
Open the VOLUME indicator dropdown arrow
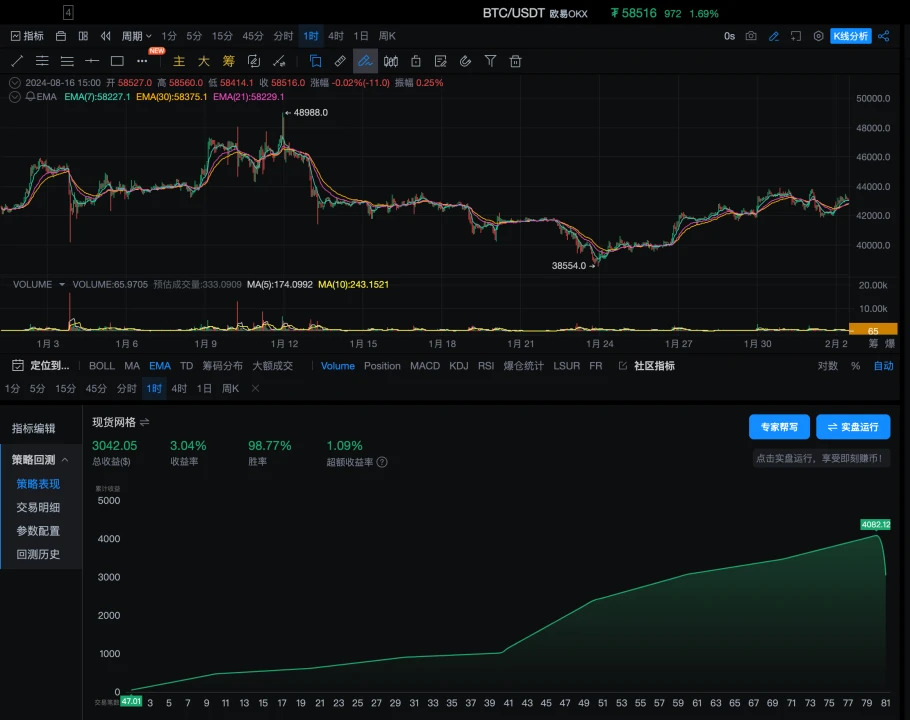coord(62,285)
